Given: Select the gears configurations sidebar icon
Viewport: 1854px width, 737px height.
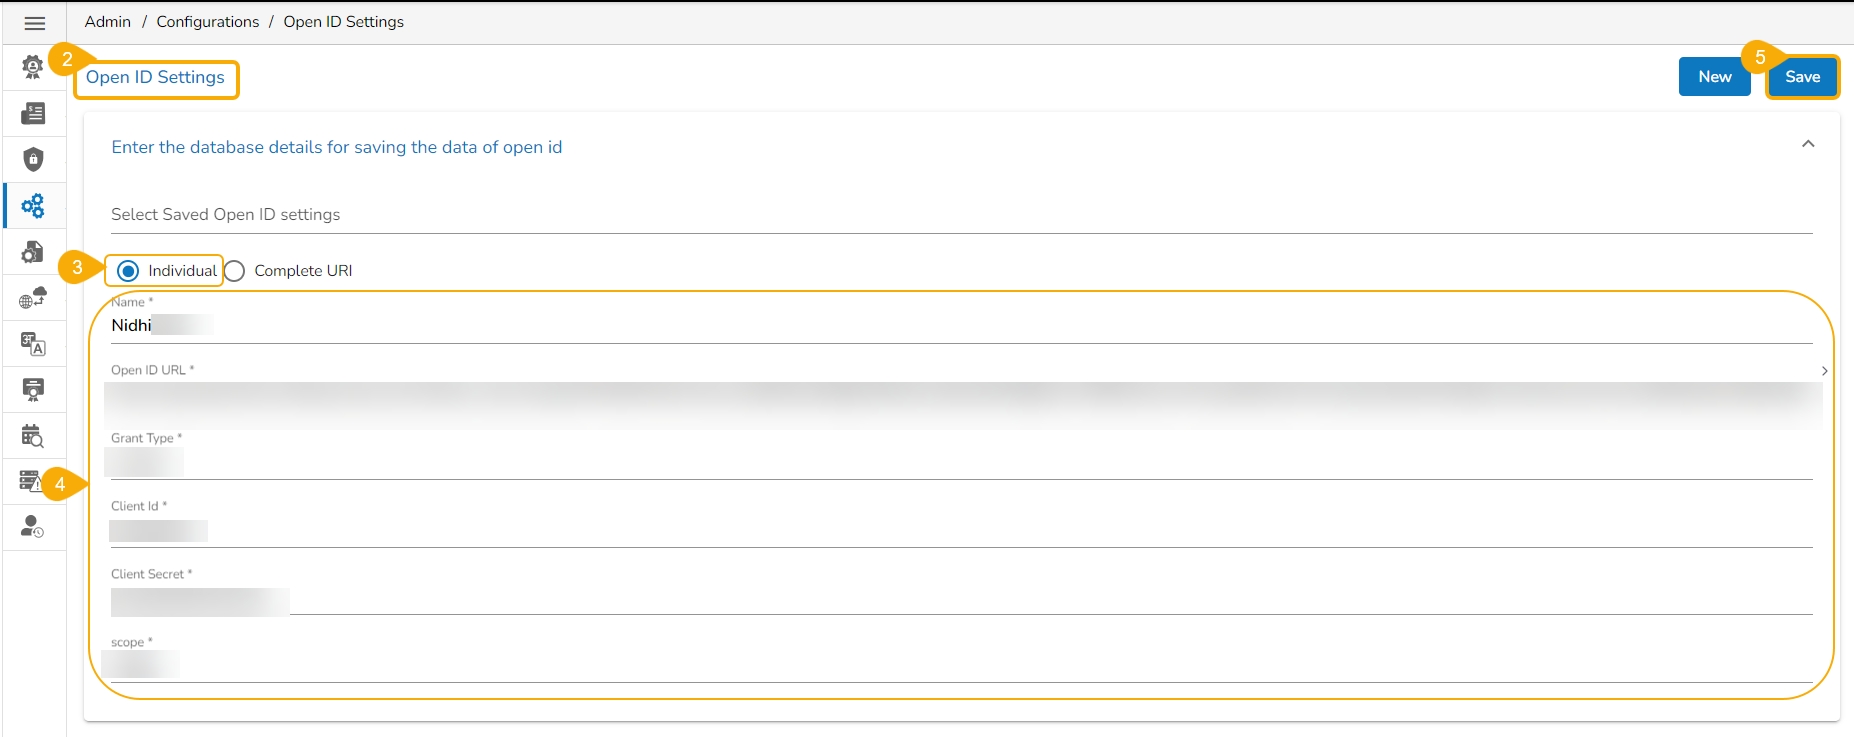Looking at the screenshot, I should coord(34,206).
